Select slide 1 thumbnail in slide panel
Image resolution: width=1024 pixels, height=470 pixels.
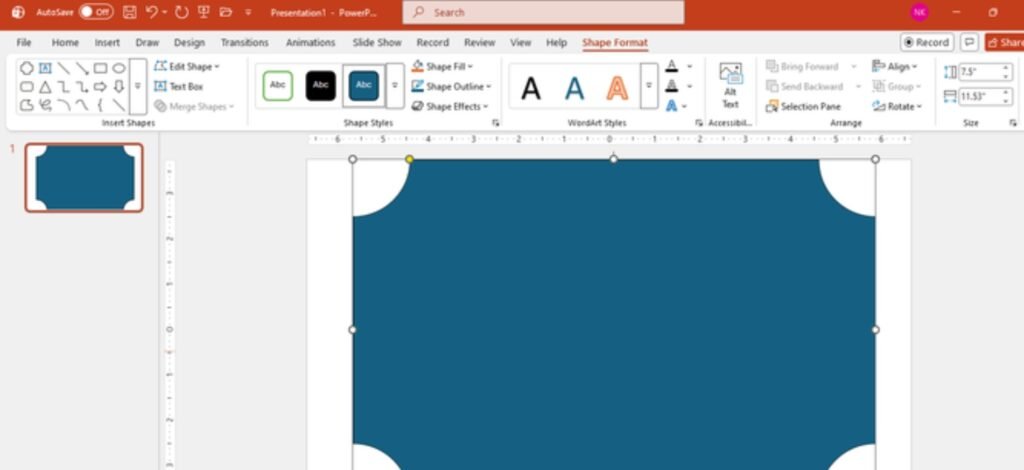click(x=84, y=178)
